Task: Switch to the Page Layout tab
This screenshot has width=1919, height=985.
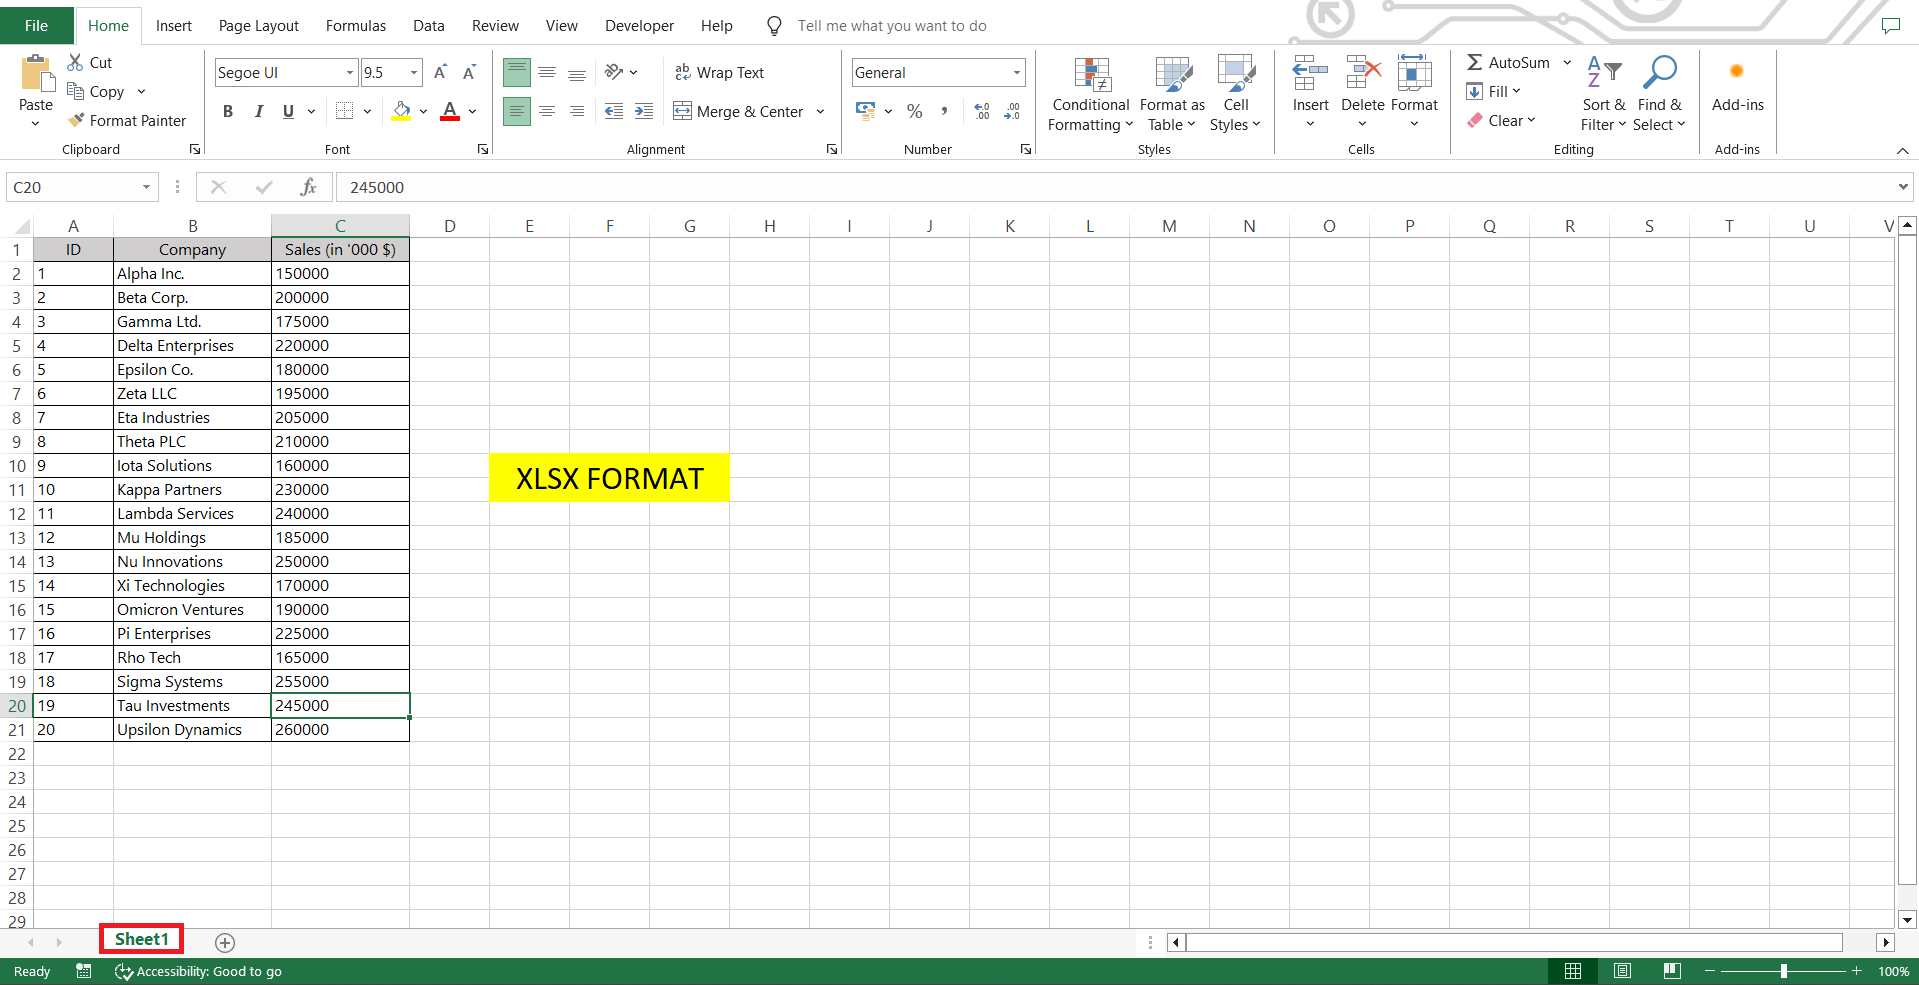Action: coord(259,25)
